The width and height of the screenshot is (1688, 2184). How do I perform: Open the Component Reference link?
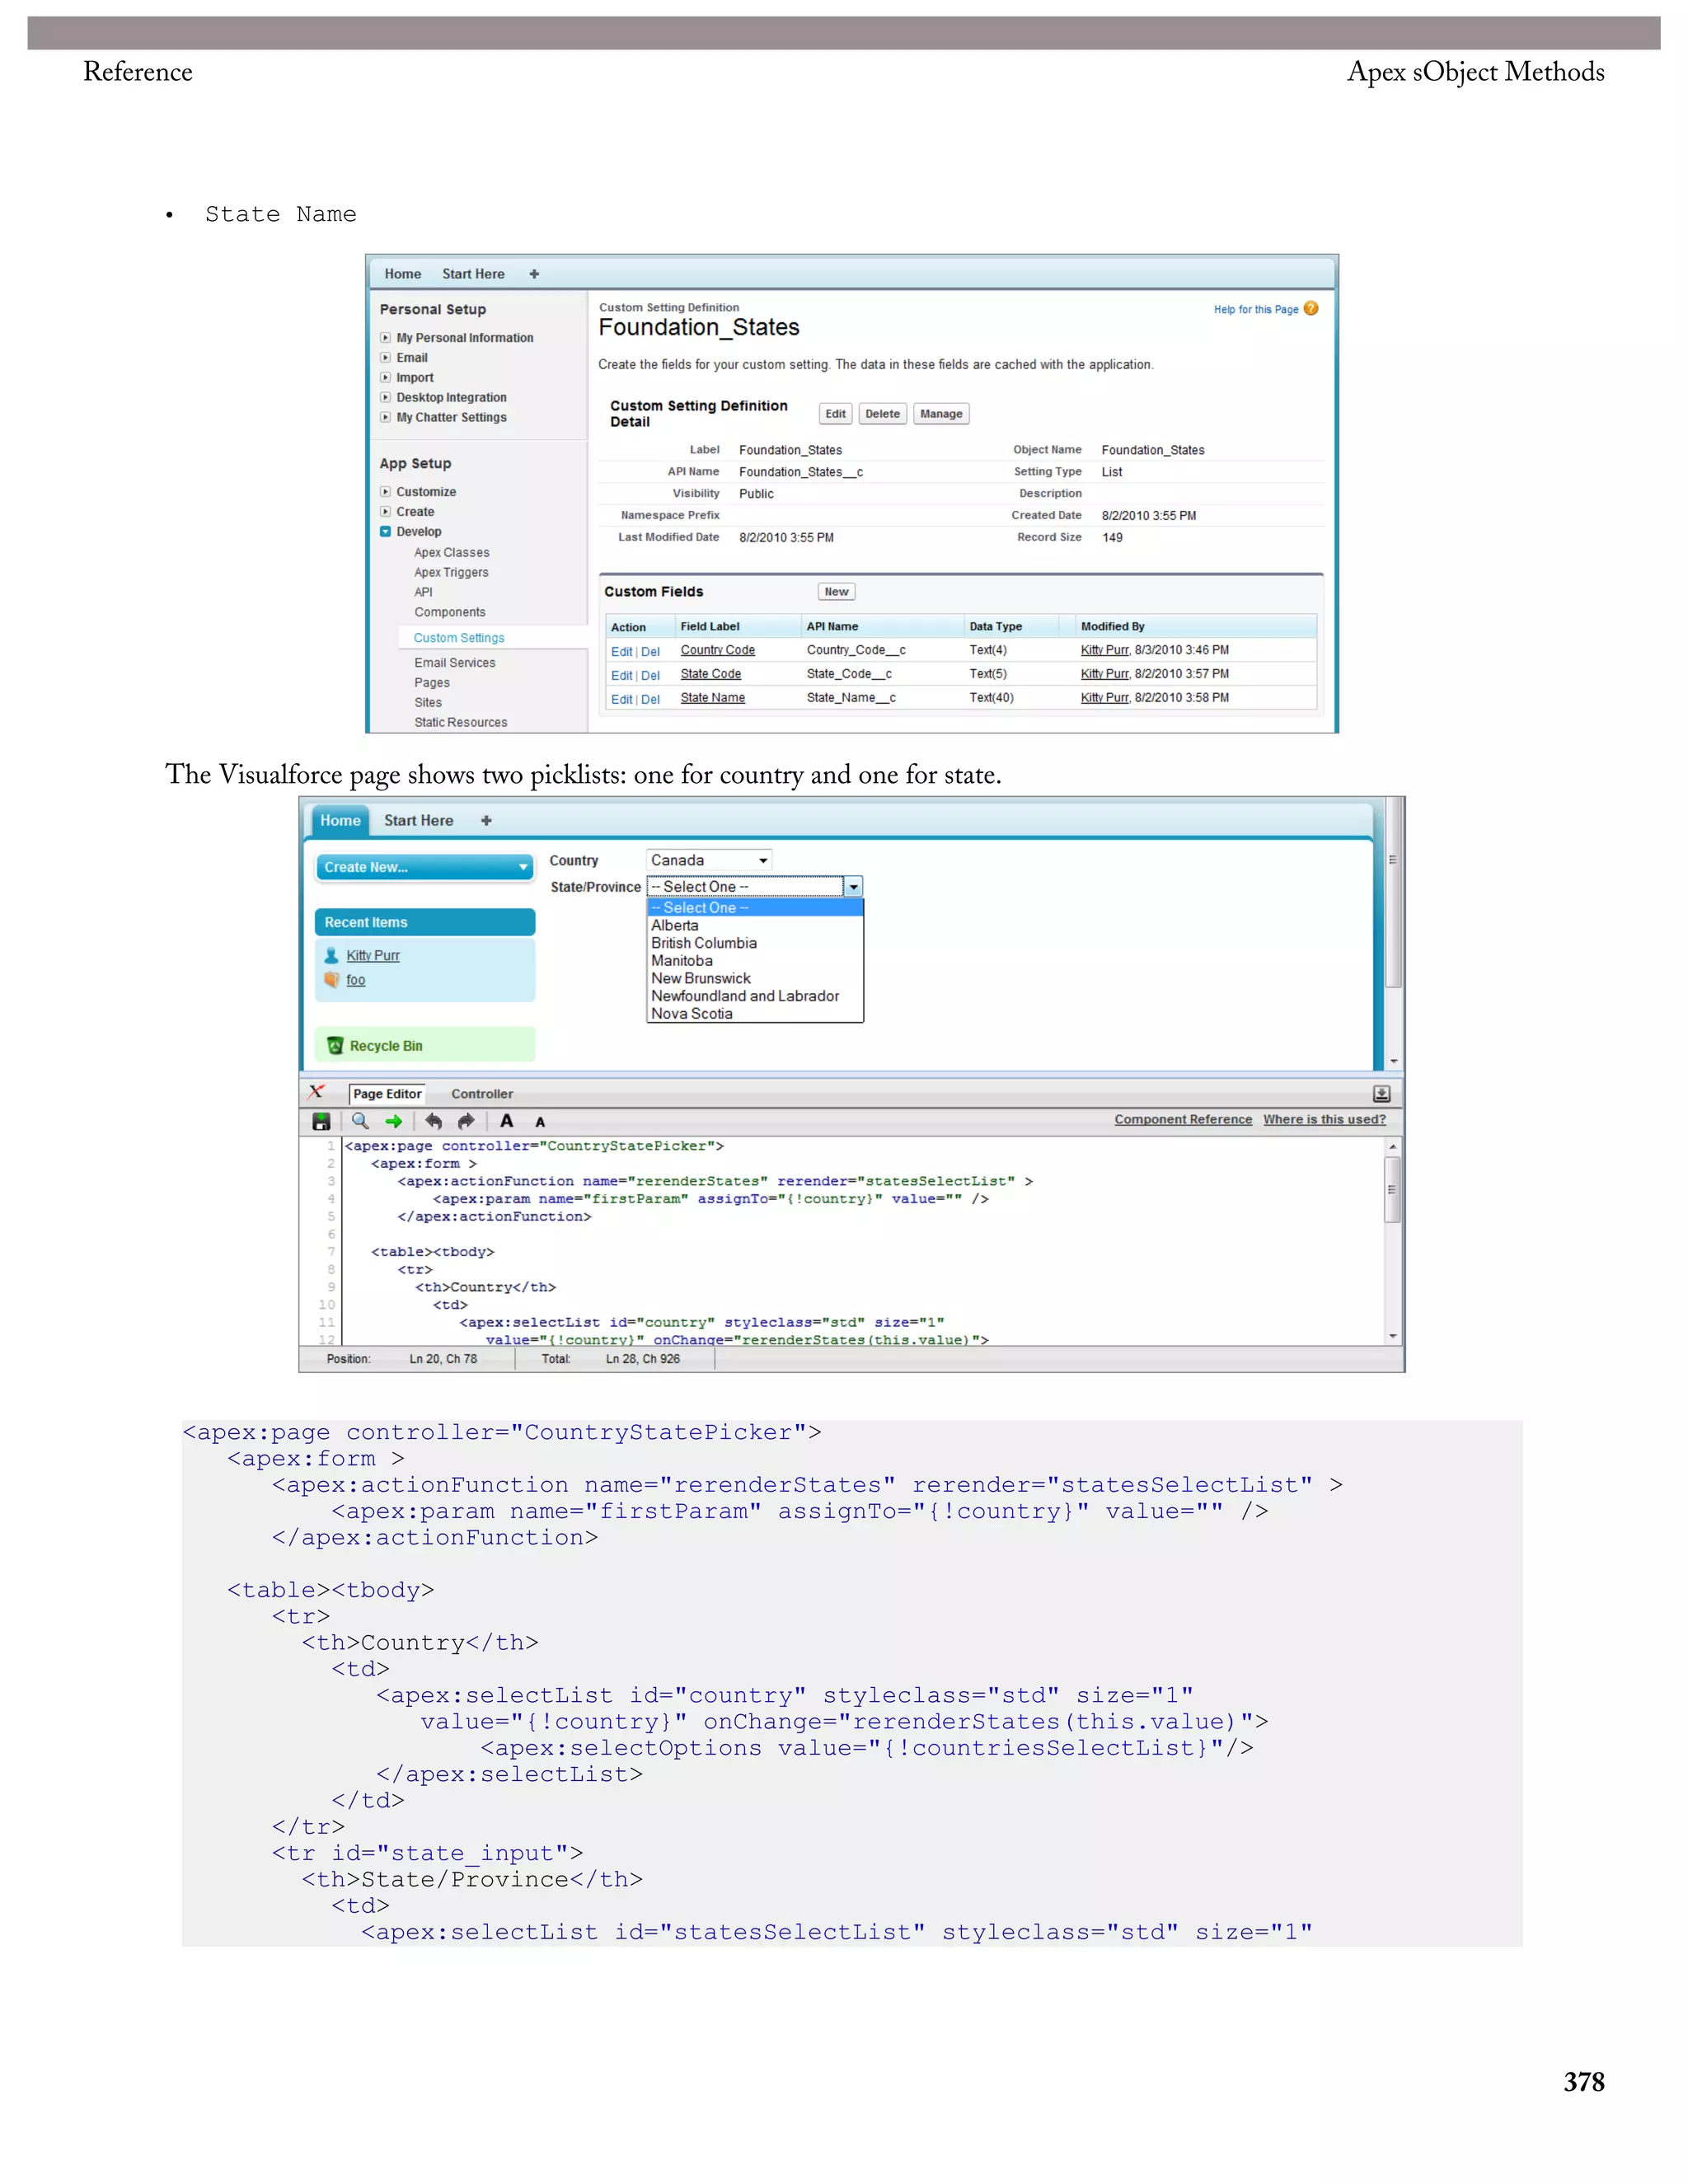(x=1183, y=1119)
